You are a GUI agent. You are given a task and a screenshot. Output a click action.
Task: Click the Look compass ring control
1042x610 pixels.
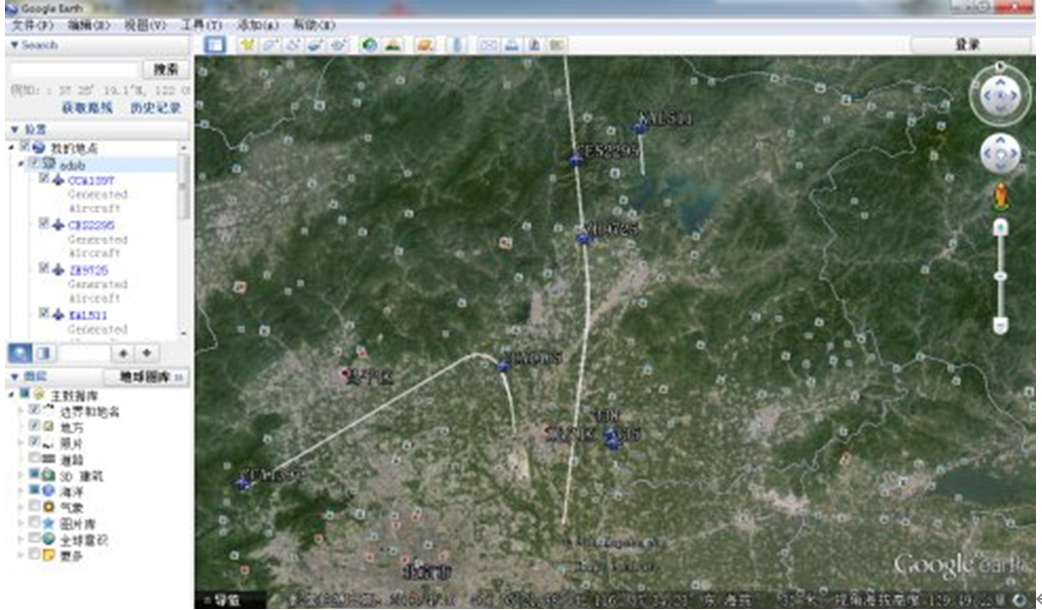1000,96
